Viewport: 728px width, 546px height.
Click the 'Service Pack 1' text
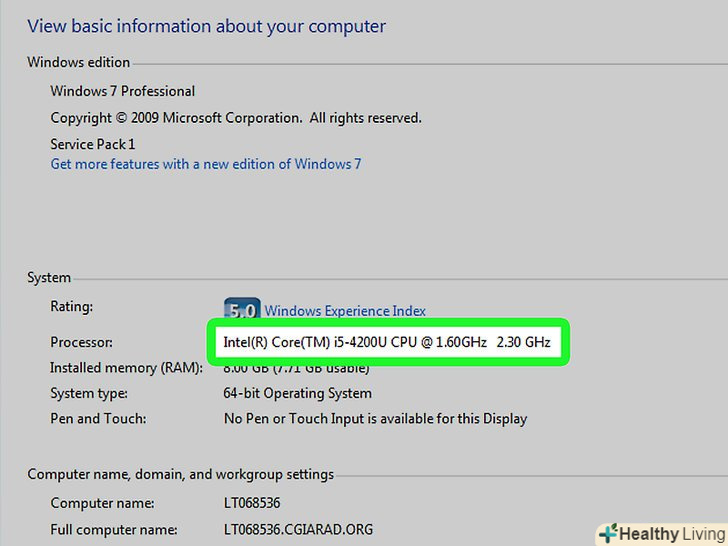click(x=93, y=144)
